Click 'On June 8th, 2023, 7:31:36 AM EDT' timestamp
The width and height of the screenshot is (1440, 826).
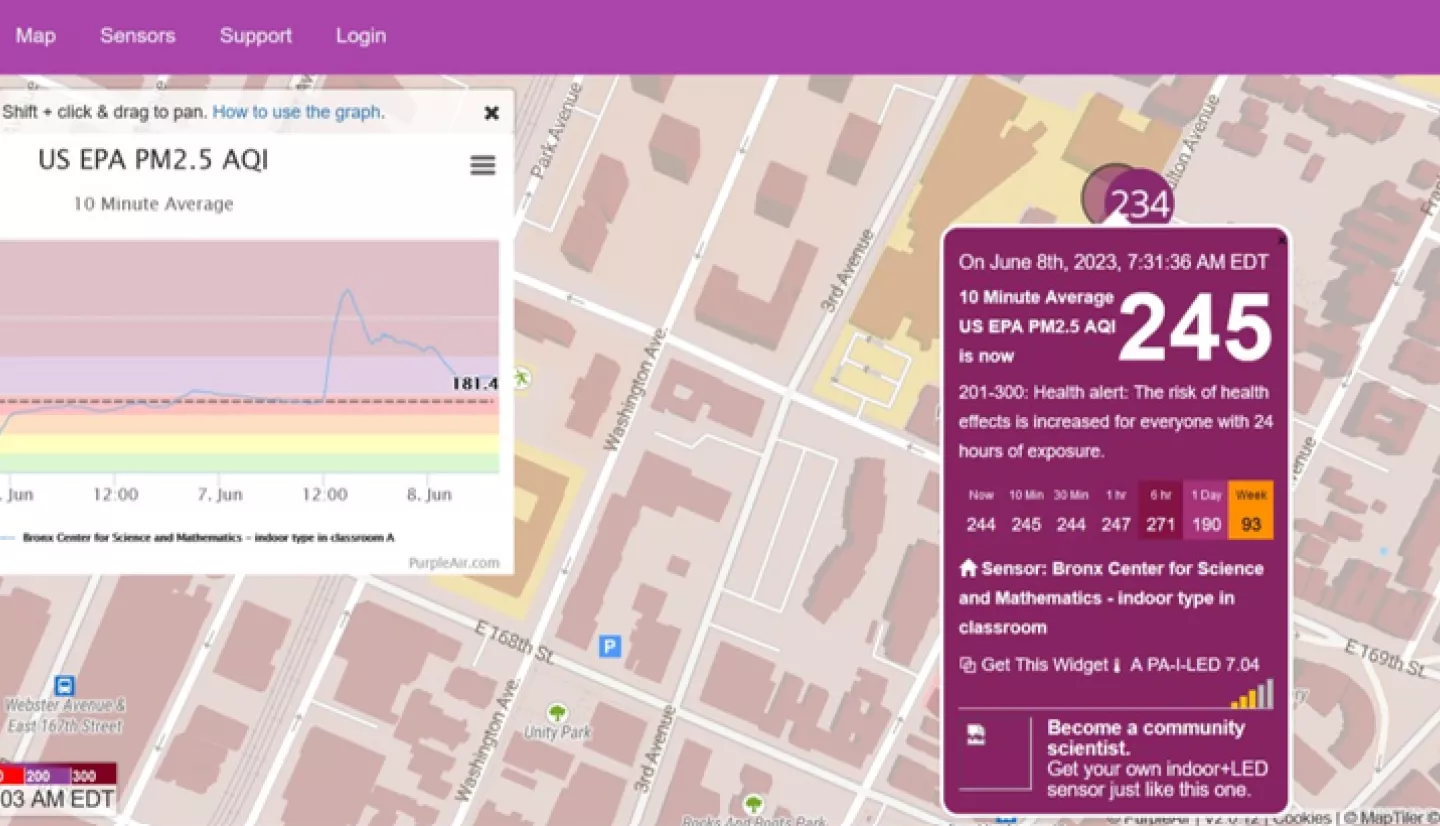pos(1113,262)
